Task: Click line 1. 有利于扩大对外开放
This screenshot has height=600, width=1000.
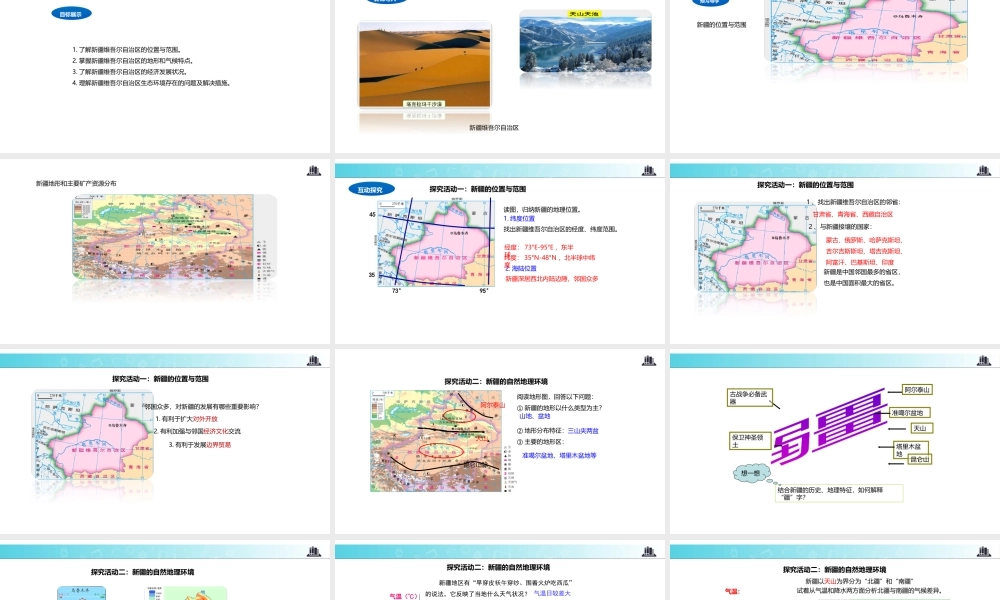Action: click(x=187, y=419)
